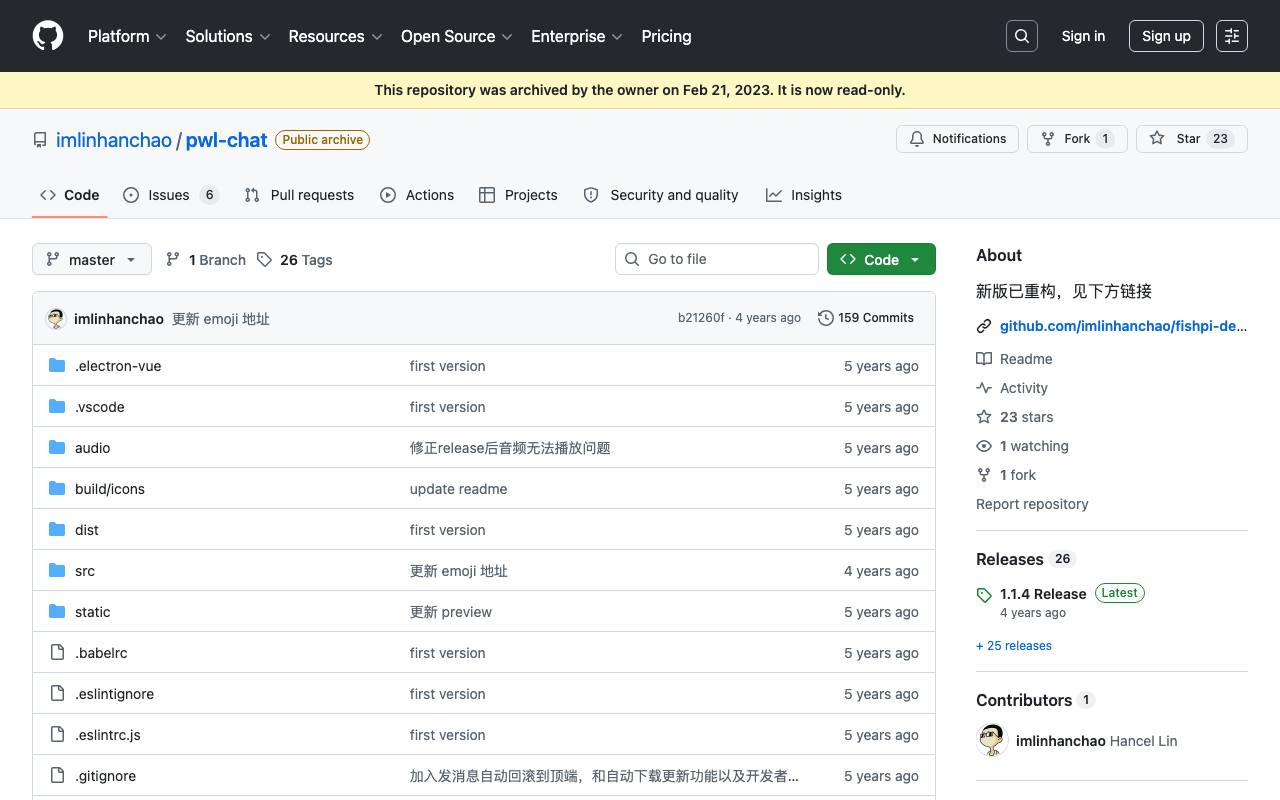Click the build/icons folder icon
The width and height of the screenshot is (1280, 800).
[57, 489]
